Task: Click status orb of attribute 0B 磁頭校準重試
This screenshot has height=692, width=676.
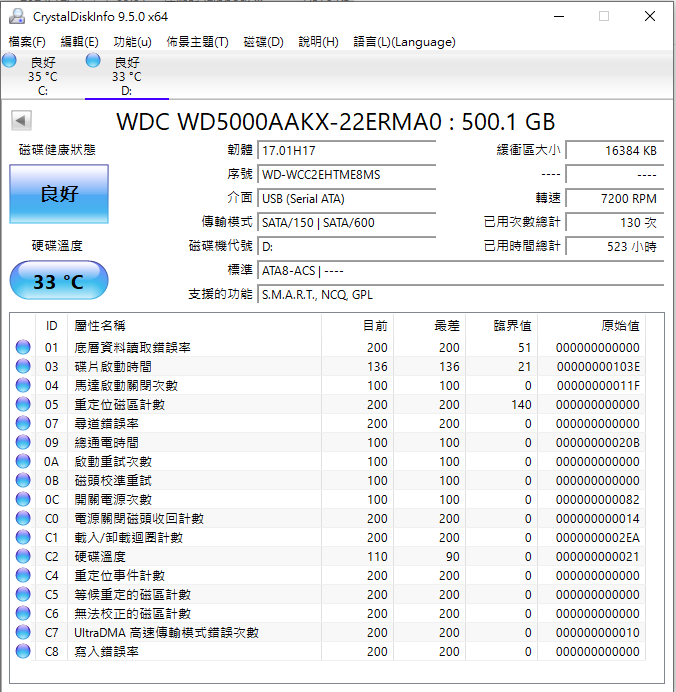Action: click(23, 480)
